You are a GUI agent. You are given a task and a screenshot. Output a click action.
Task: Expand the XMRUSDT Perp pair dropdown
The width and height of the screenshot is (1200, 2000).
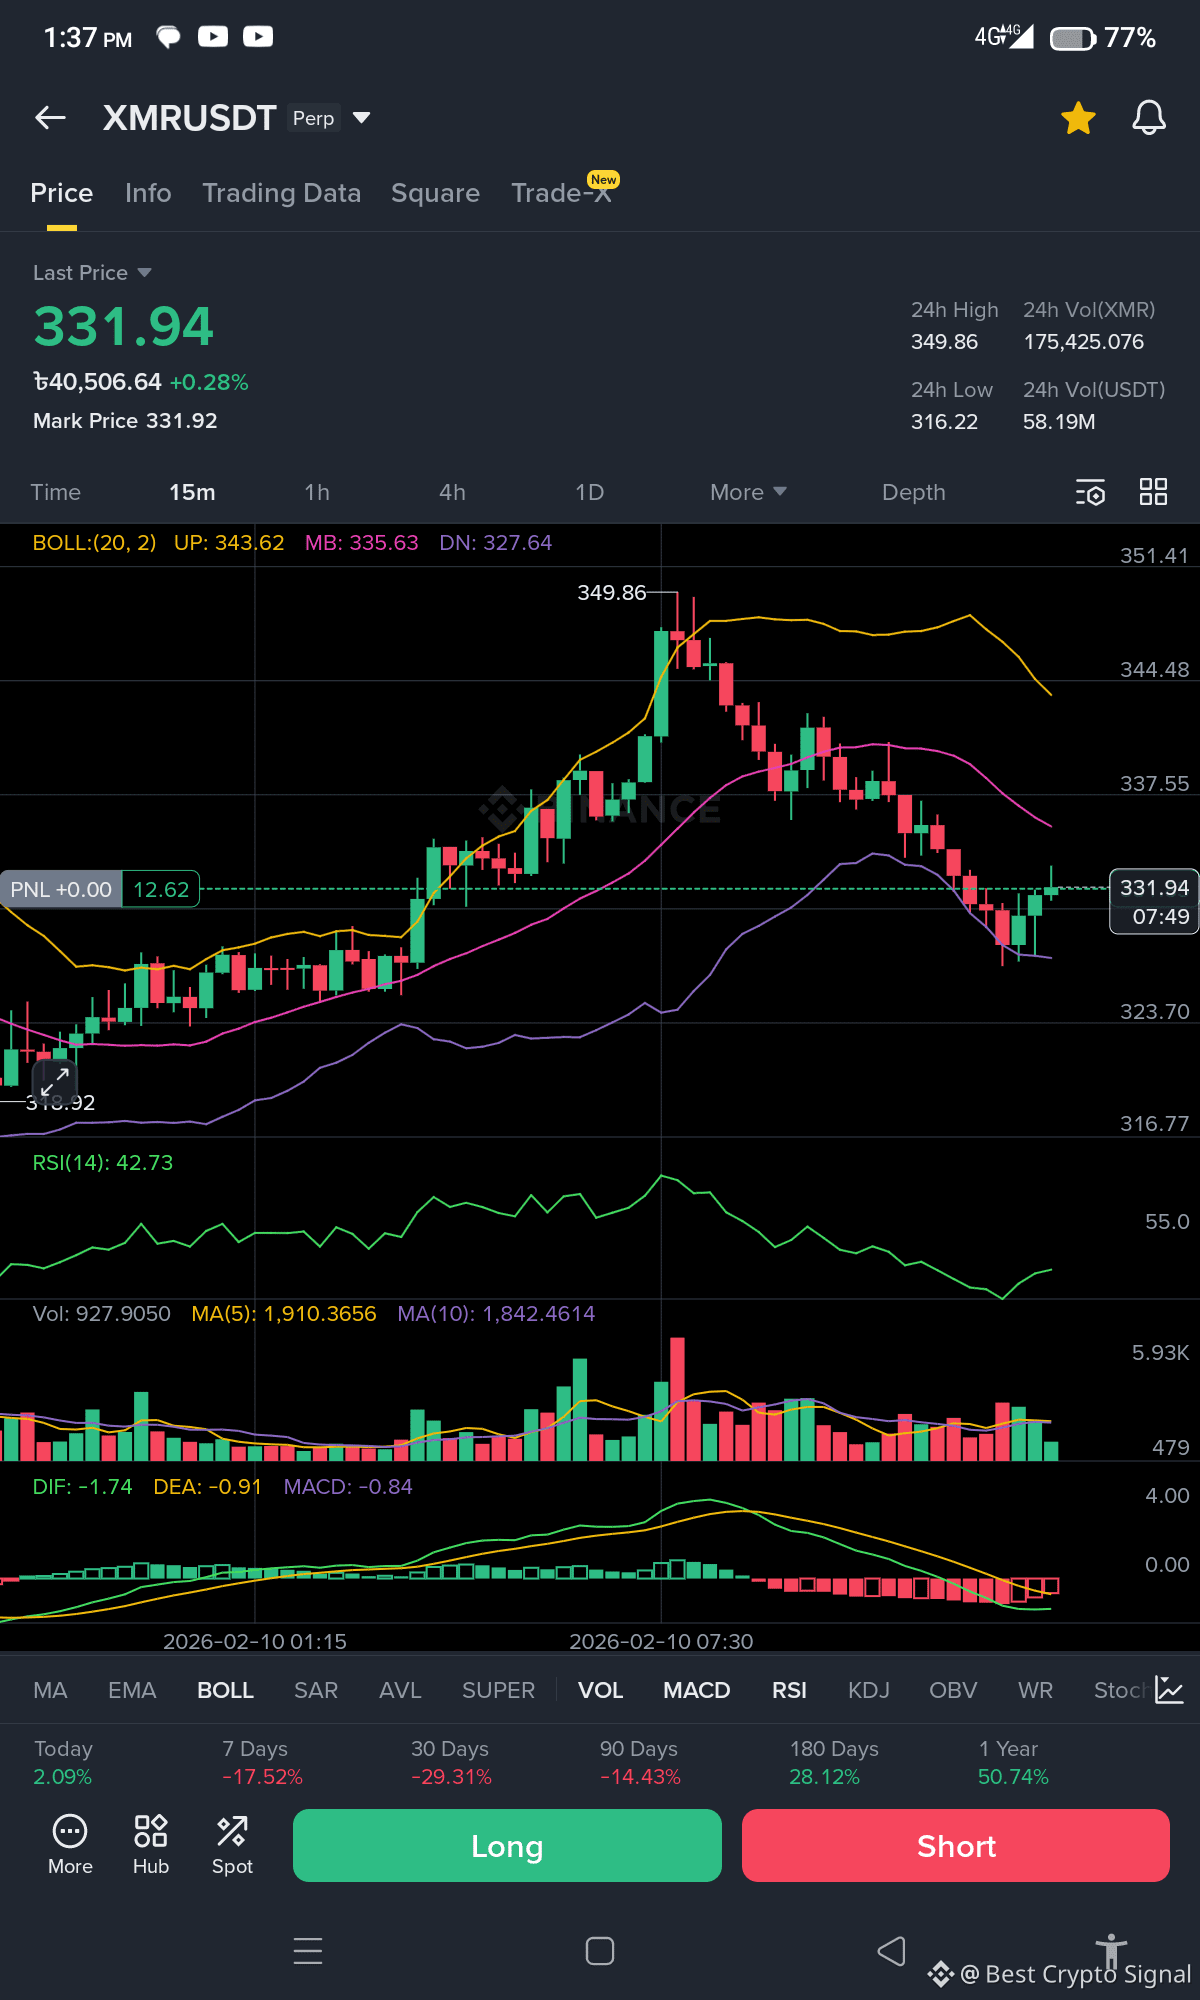click(362, 118)
